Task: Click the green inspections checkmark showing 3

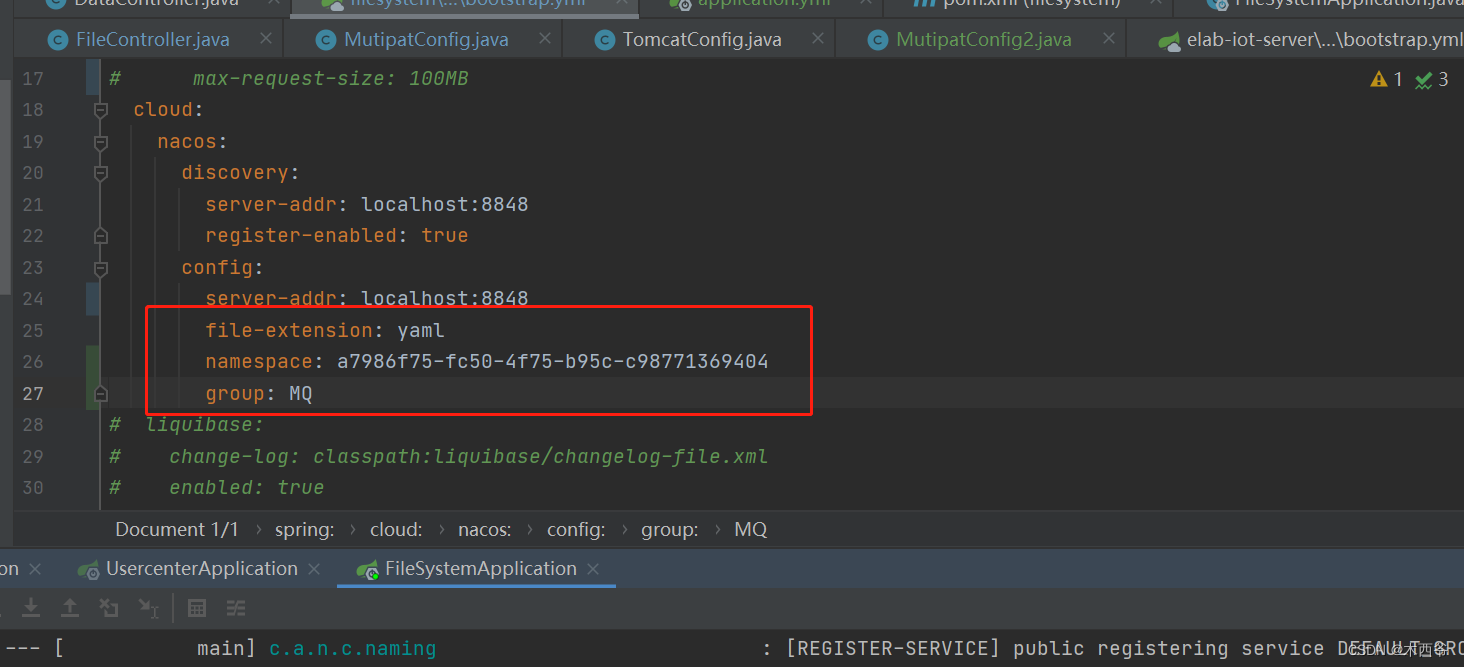Action: (x=1432, y=79)
